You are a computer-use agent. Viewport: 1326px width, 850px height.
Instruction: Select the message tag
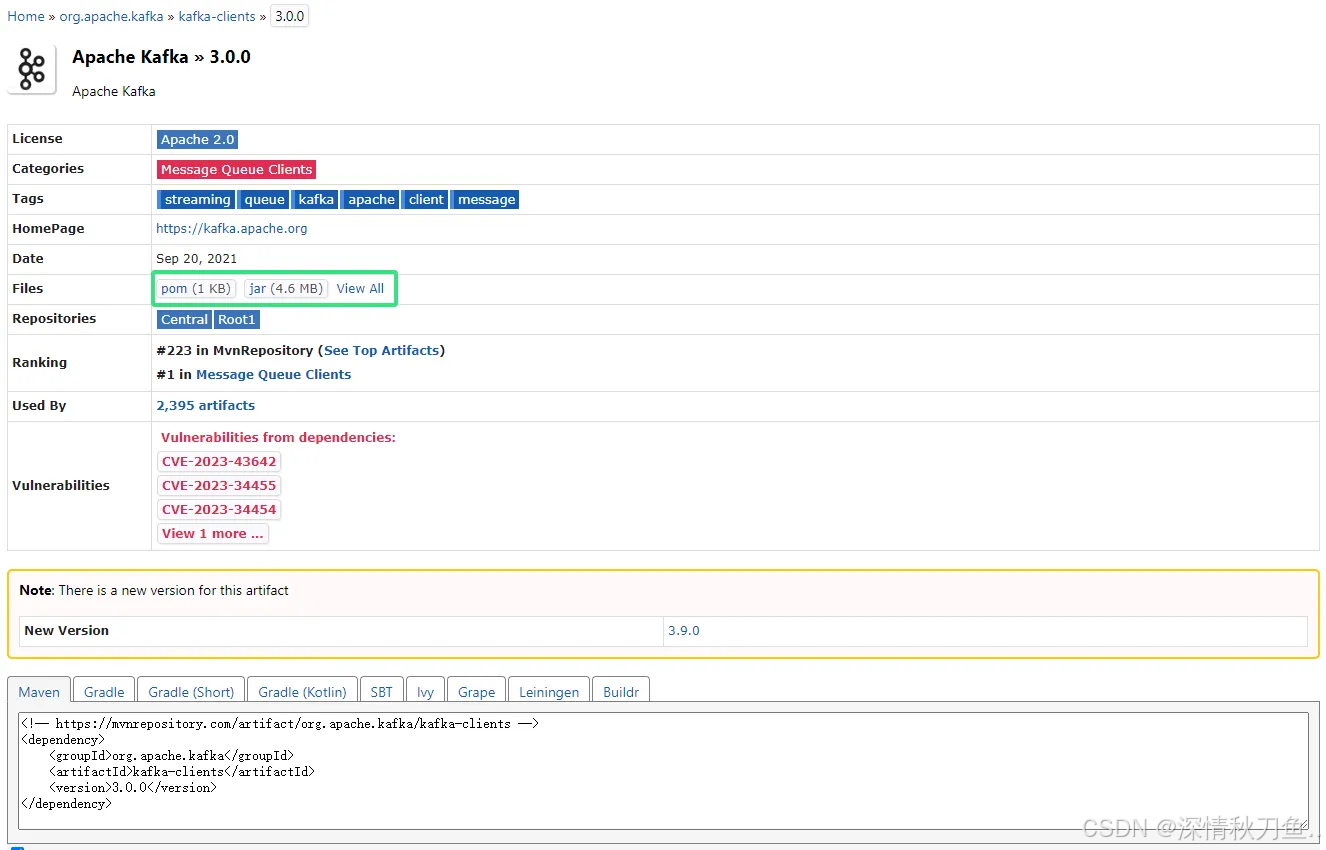[x=486, y=199]
